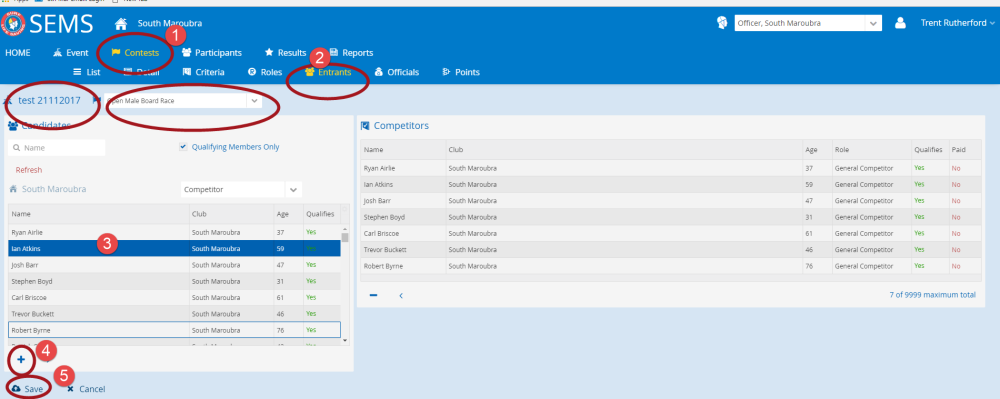Click the Officials icon
1000x399 pixels.
click(x=379, y=72)
